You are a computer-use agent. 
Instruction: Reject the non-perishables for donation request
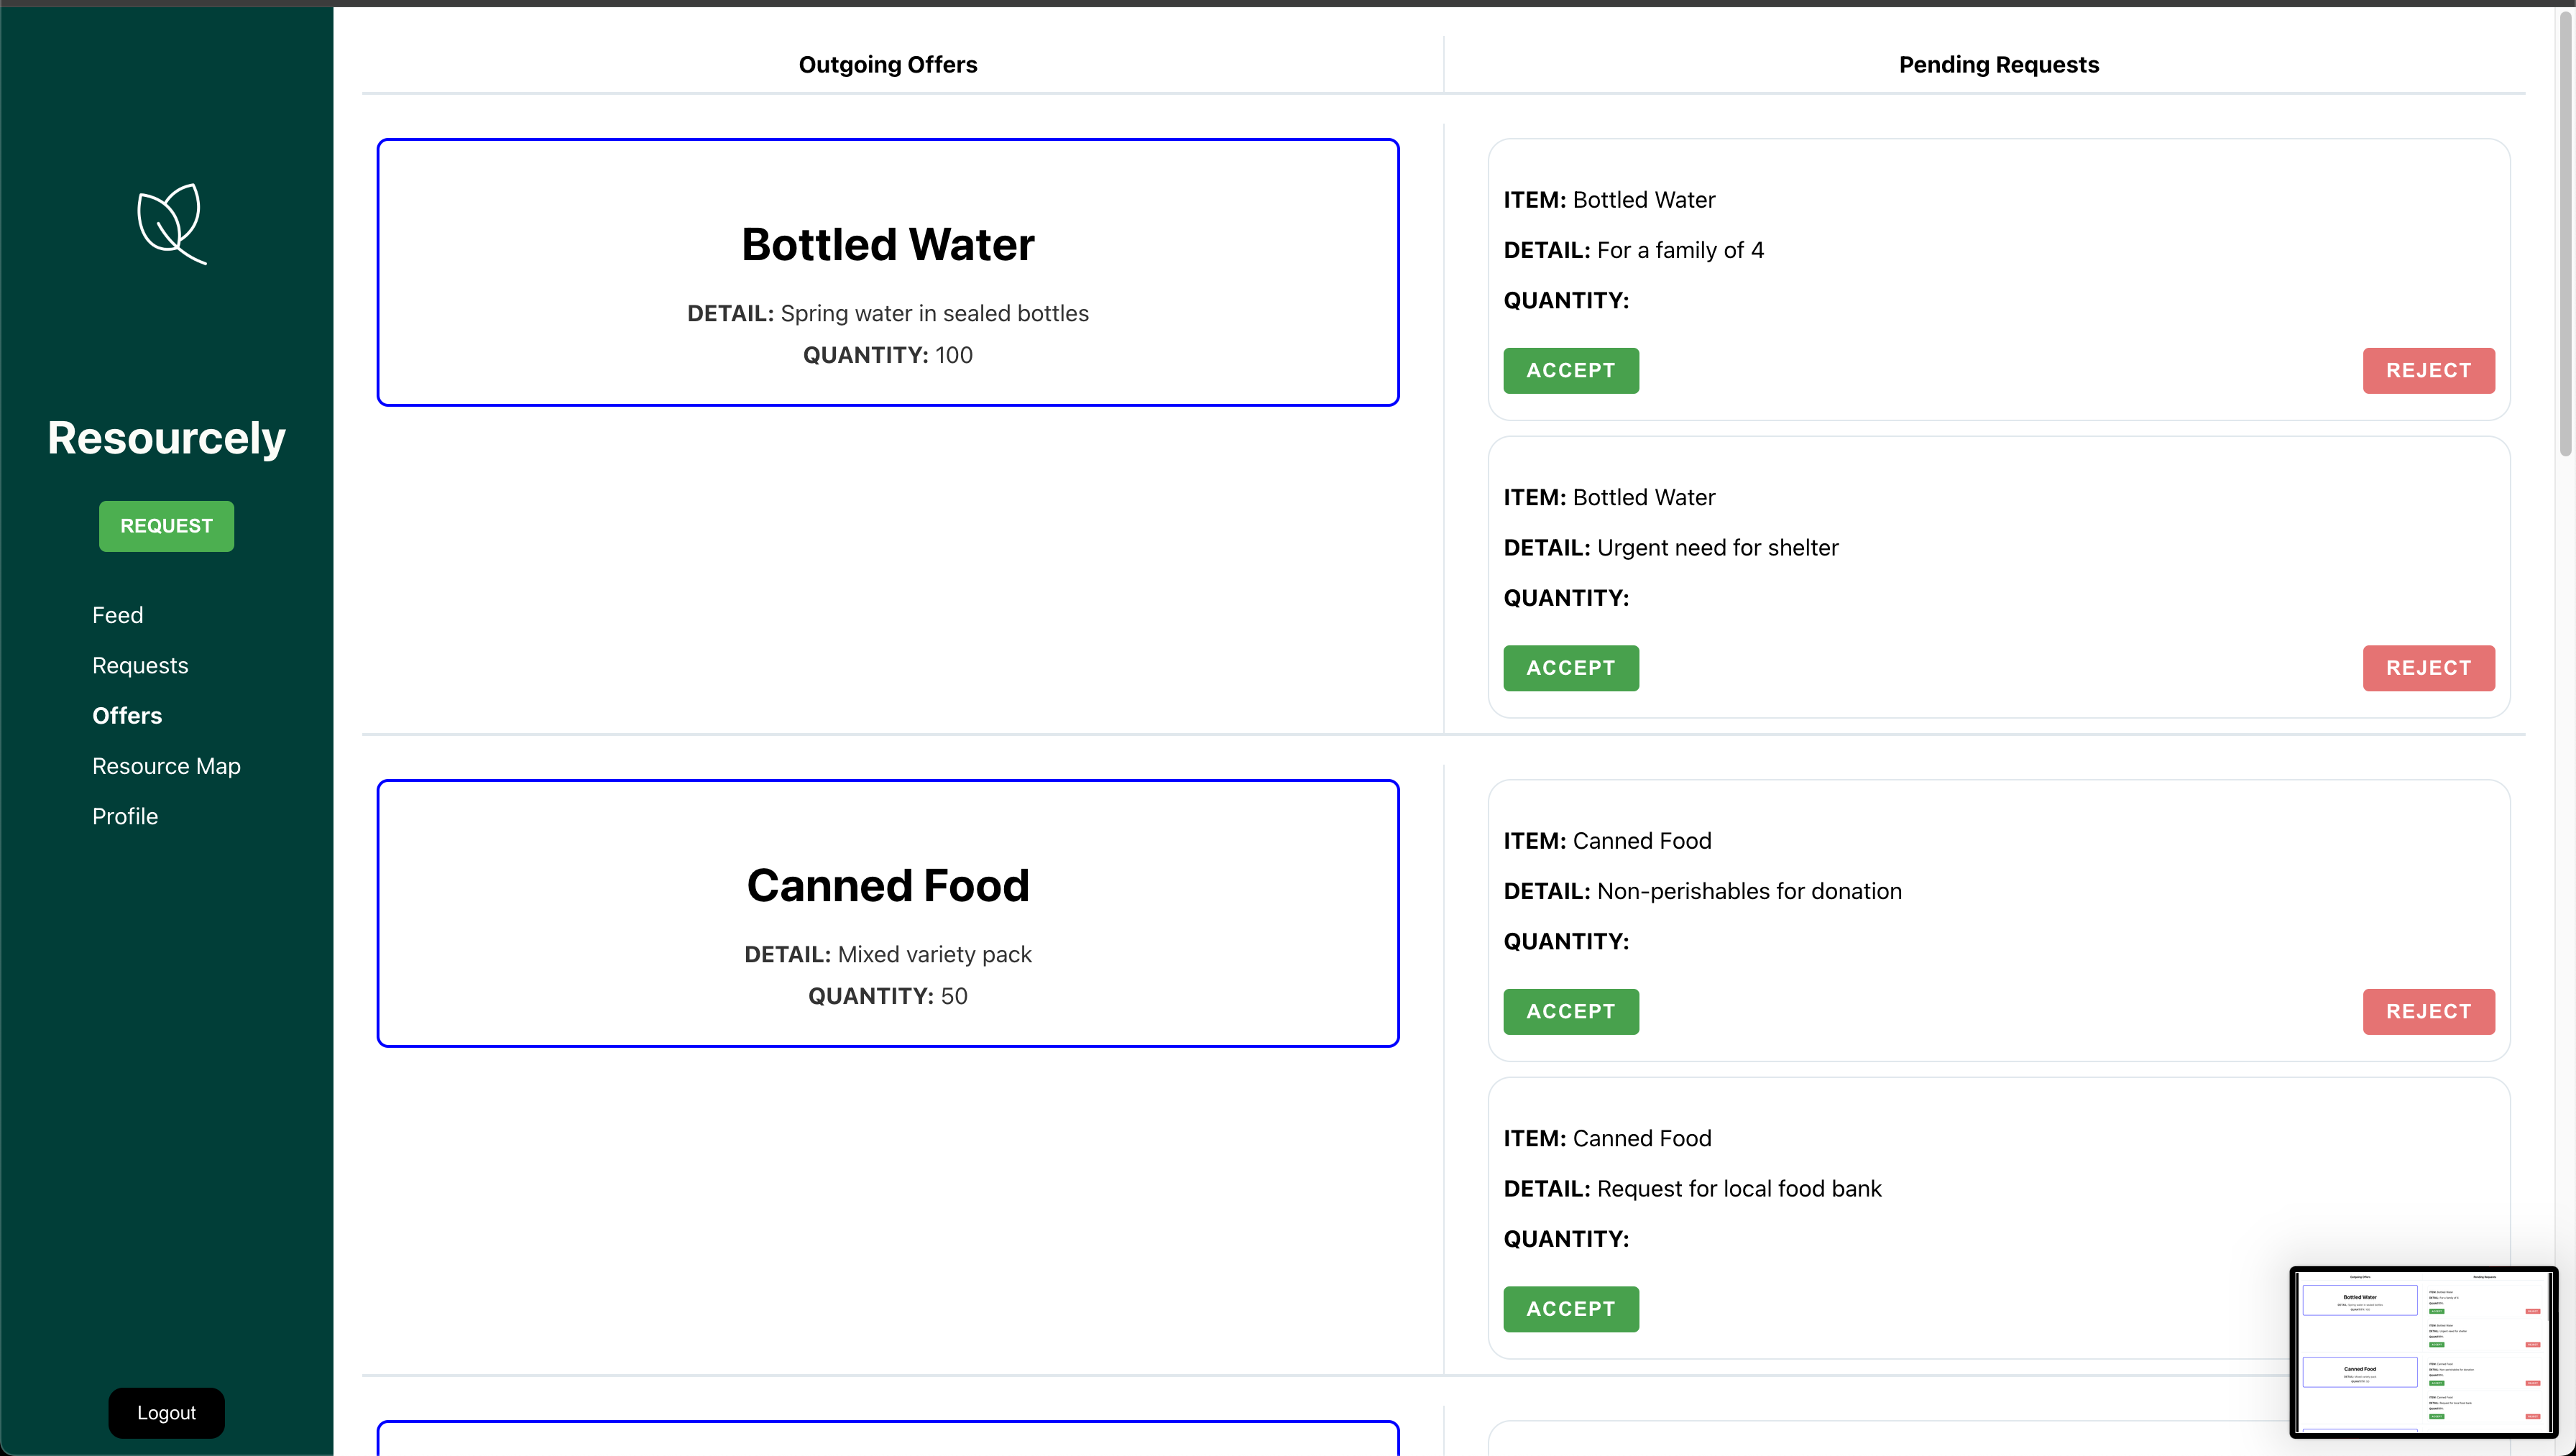tap(2428, 1012)
